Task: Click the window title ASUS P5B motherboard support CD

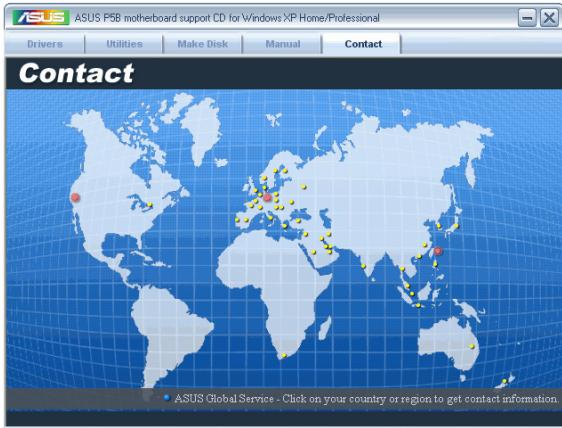Action: tap(227, 18)
